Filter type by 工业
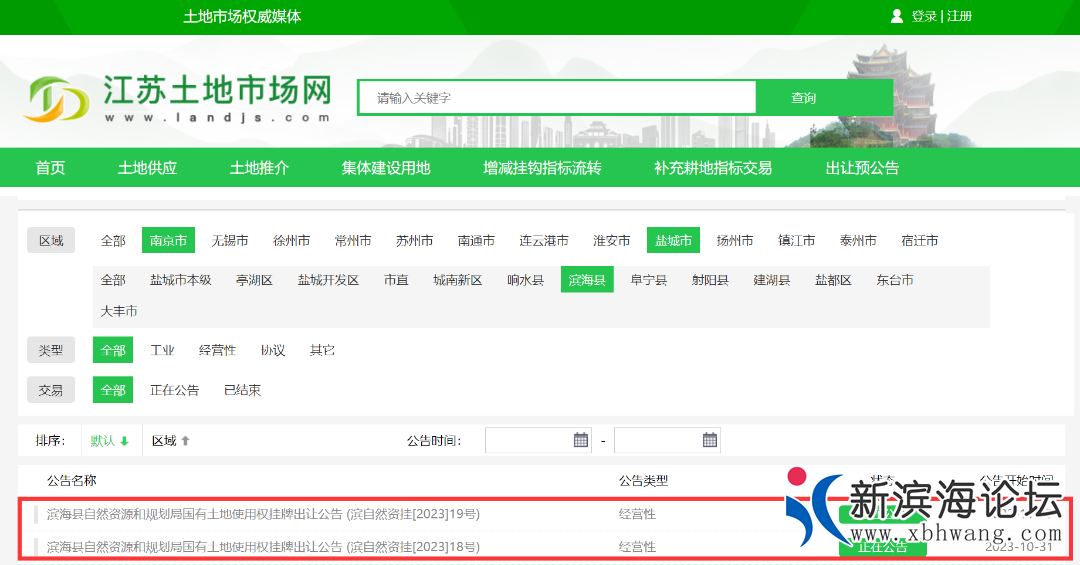Image resolution: width=1080 pixels, height=565 pixels. click(162, 350)
